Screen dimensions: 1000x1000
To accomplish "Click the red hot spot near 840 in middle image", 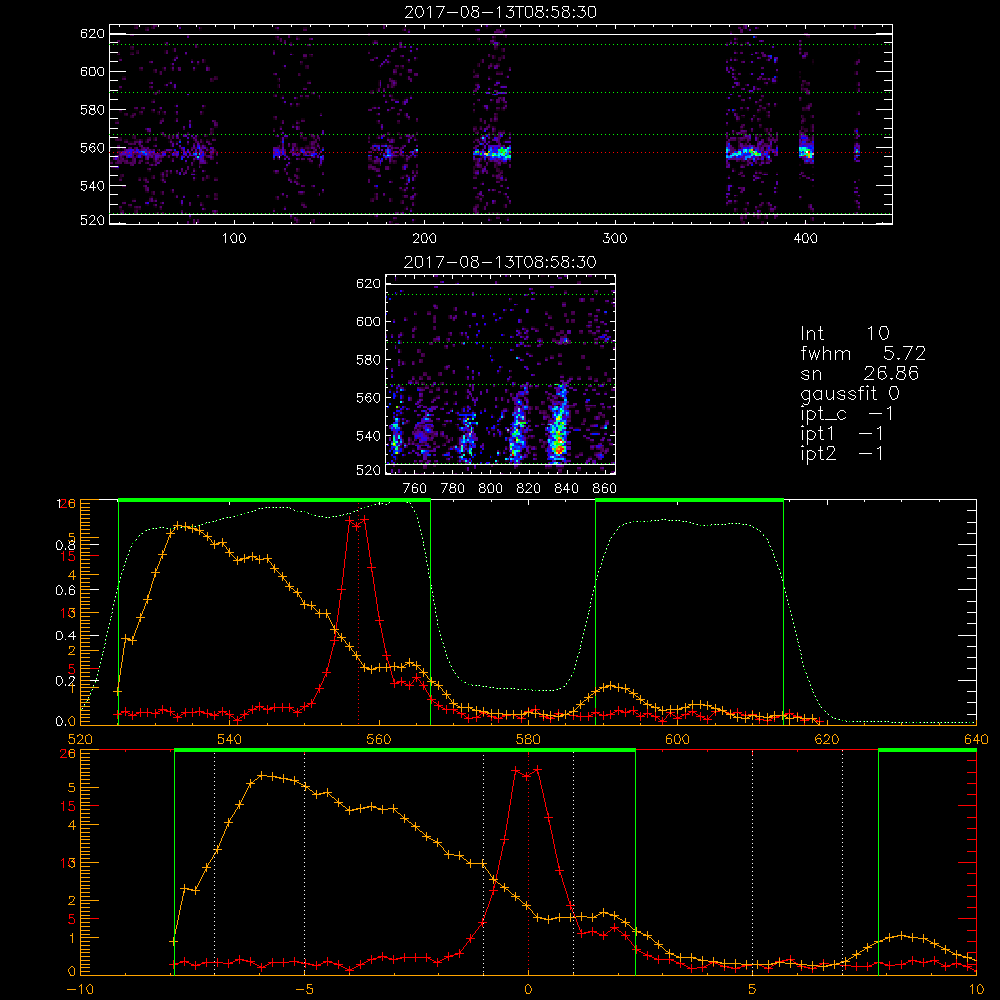I will 559,448.
